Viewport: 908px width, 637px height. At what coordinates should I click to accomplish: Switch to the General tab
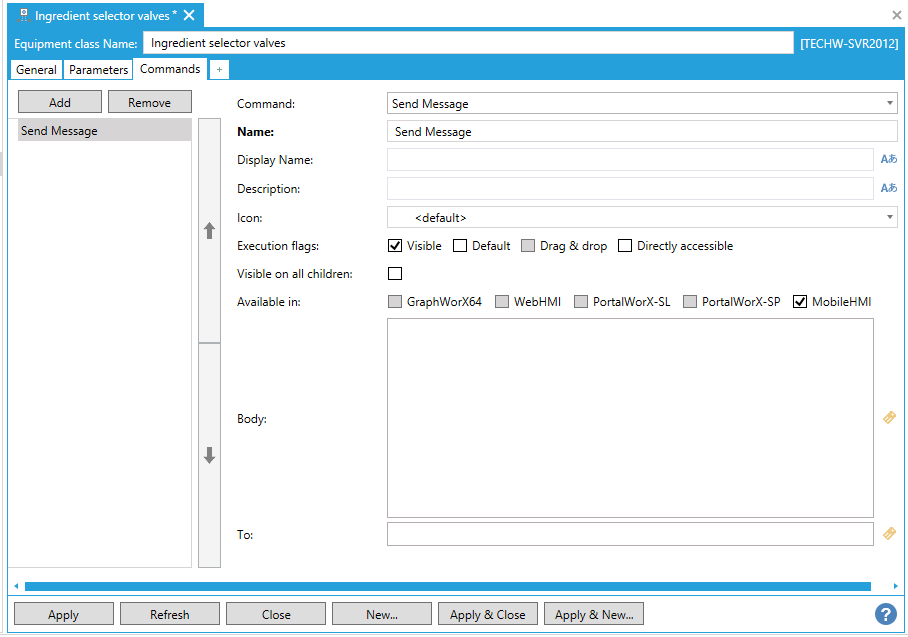coord(36,70)
